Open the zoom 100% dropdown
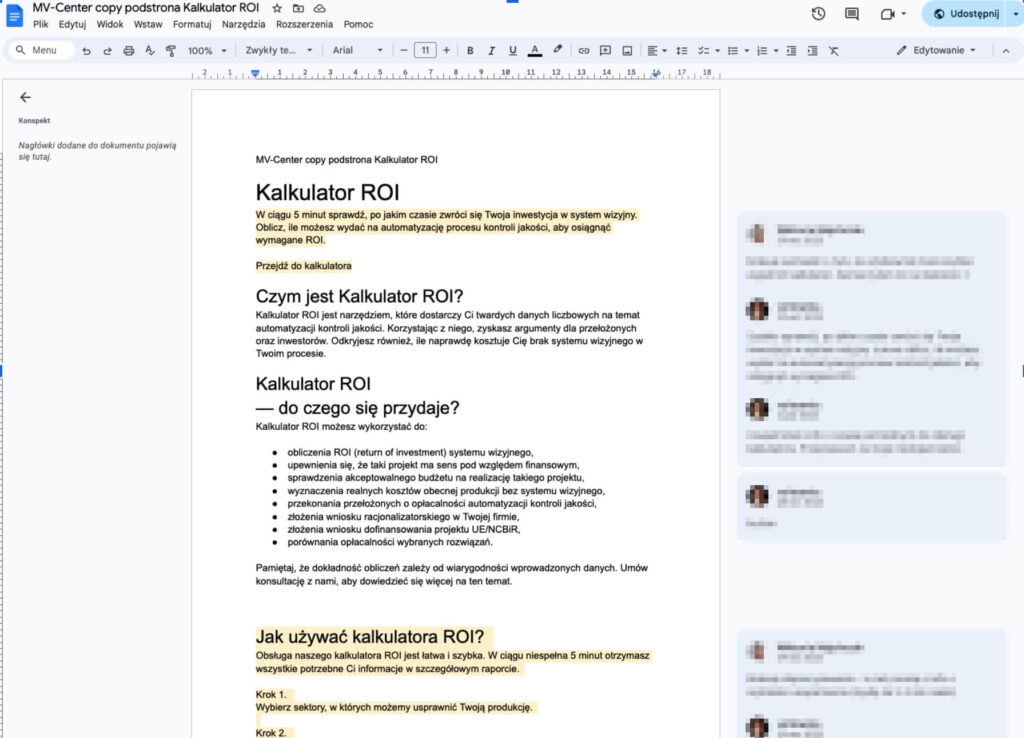Viewport: 1024px width, 738px height. click(x=207, y=50)
